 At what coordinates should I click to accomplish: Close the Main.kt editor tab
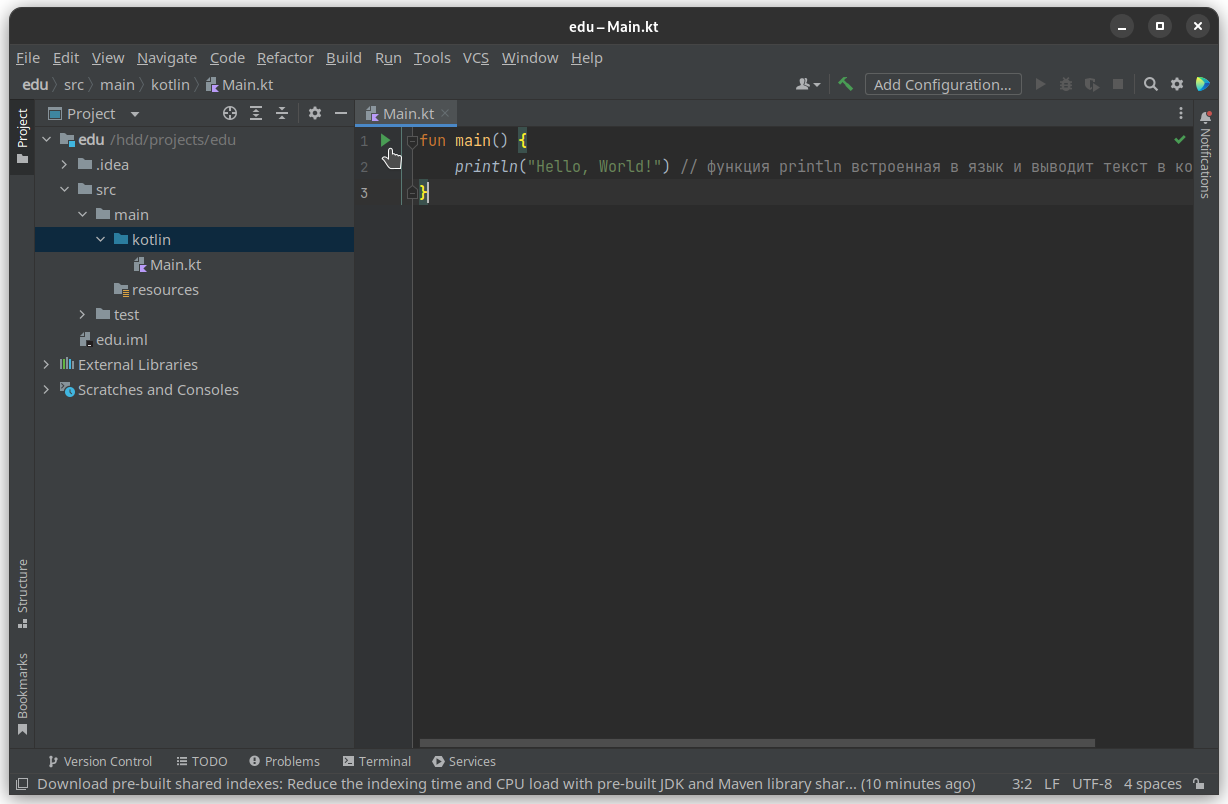click(445, 113)
